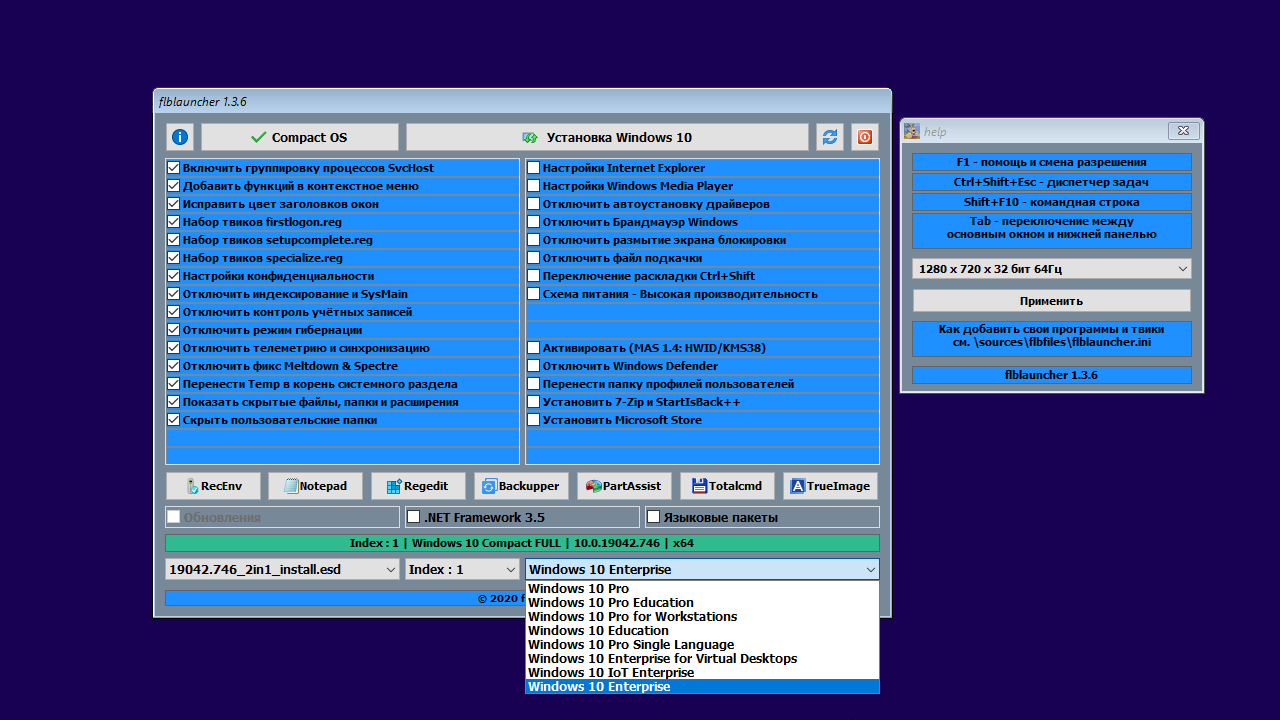Click the blue info icon button
Viewport: 1280px width, 720px height.
point(180,137)
